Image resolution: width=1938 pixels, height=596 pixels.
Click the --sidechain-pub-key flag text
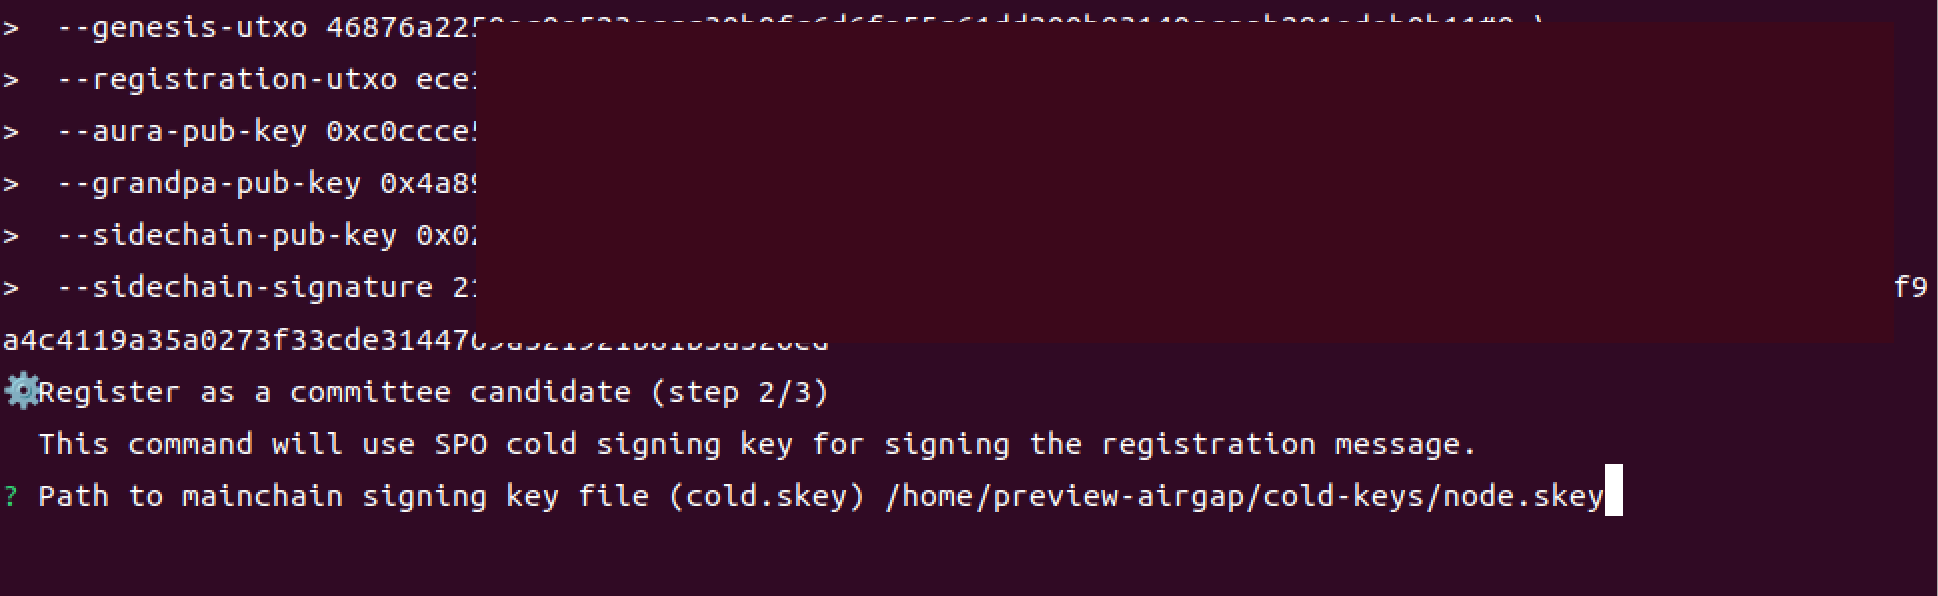pos(227,235)
